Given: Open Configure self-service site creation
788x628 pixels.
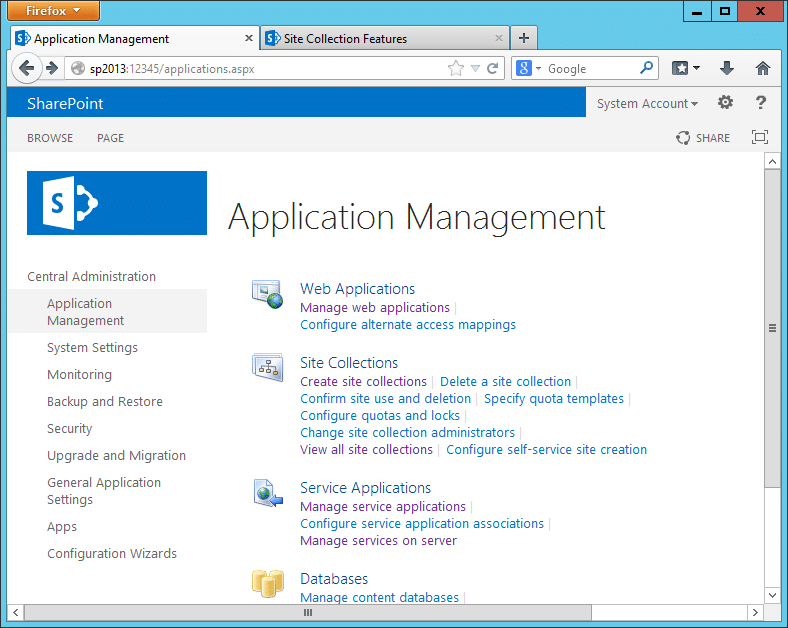Looking at the screenshot, I should 546,450.
